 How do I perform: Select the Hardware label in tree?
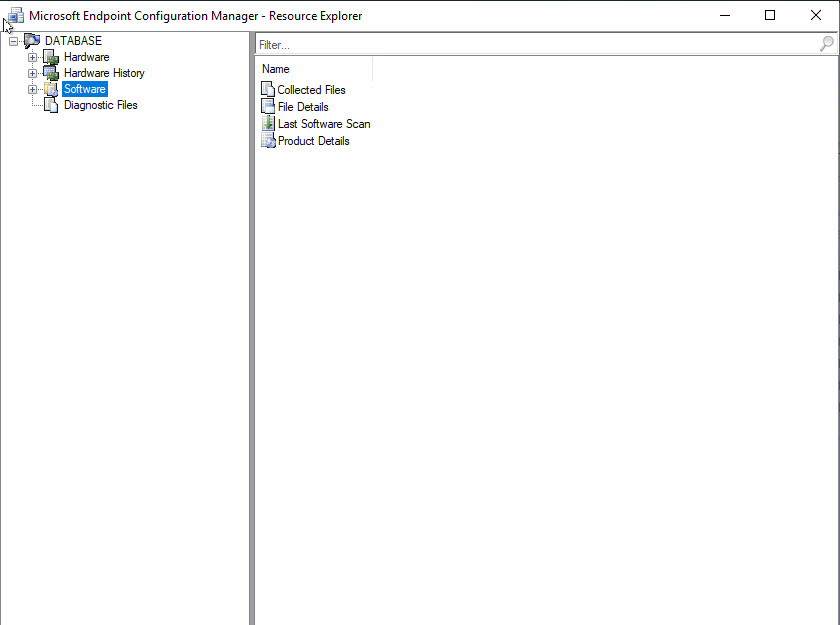coord(86,57)
